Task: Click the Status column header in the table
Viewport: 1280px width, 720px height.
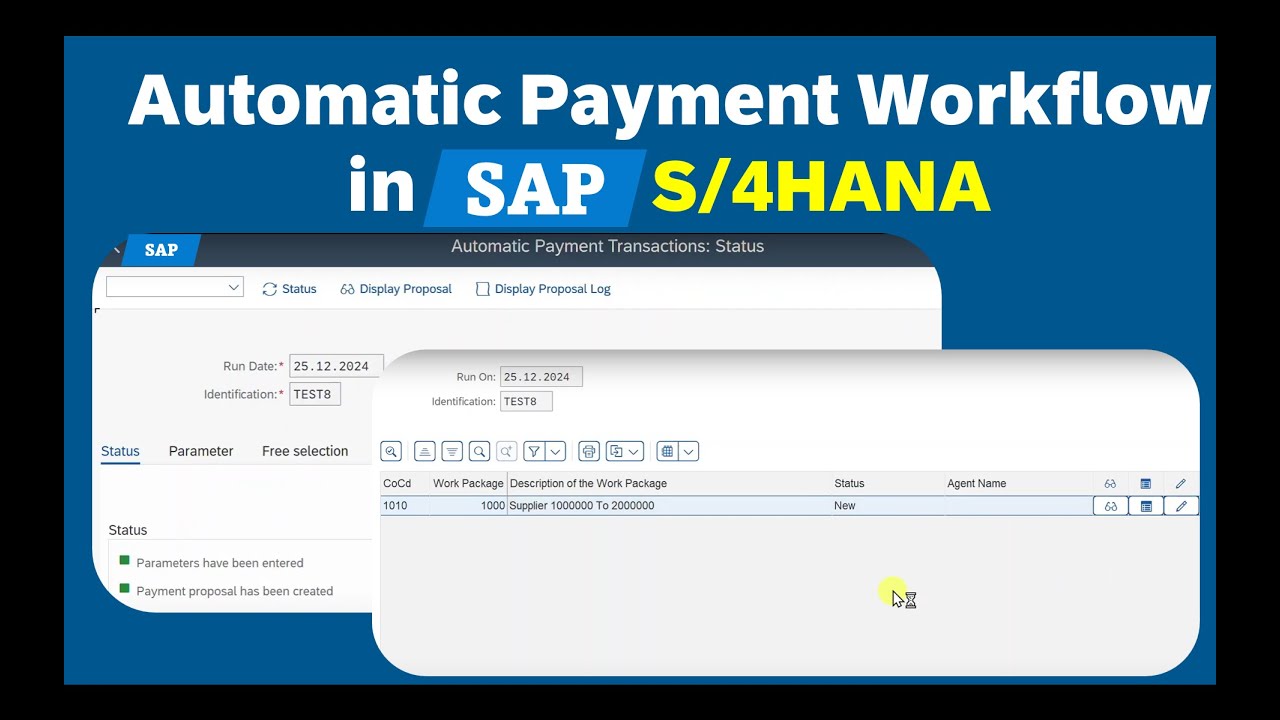Action: (888, 483)
